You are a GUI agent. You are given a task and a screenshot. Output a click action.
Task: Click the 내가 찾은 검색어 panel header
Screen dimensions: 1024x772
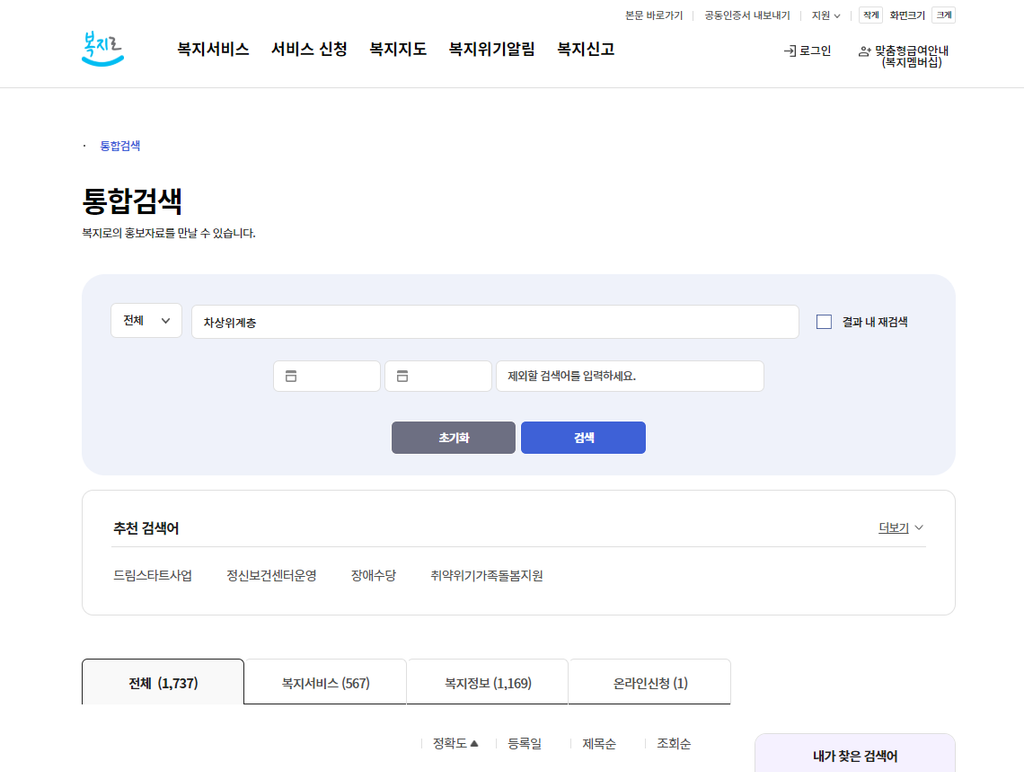(x=855, y=756)
